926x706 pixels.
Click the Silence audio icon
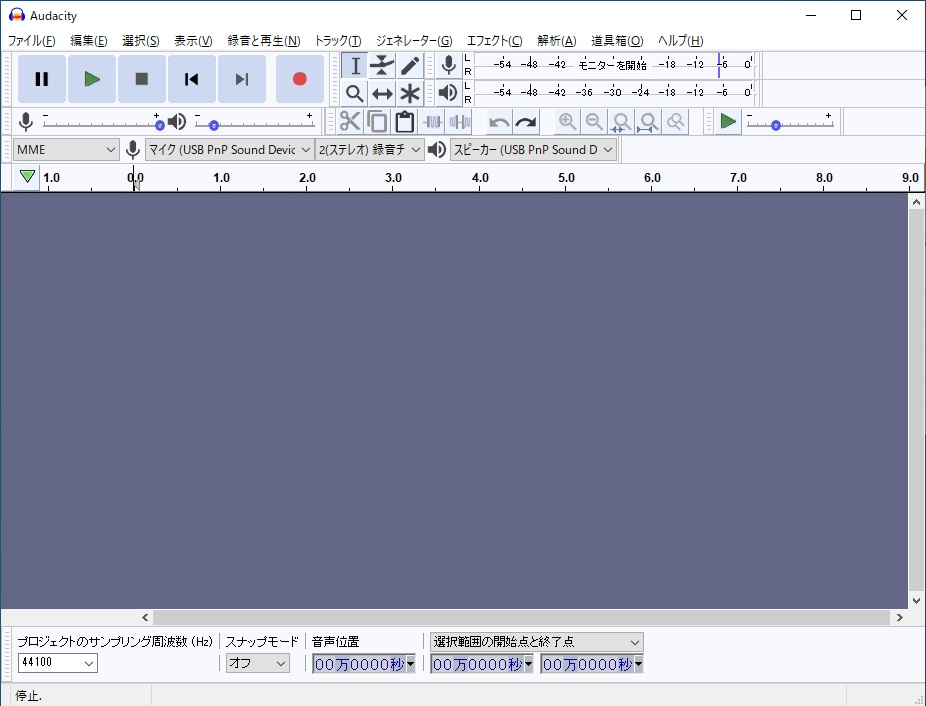[459, 122]
